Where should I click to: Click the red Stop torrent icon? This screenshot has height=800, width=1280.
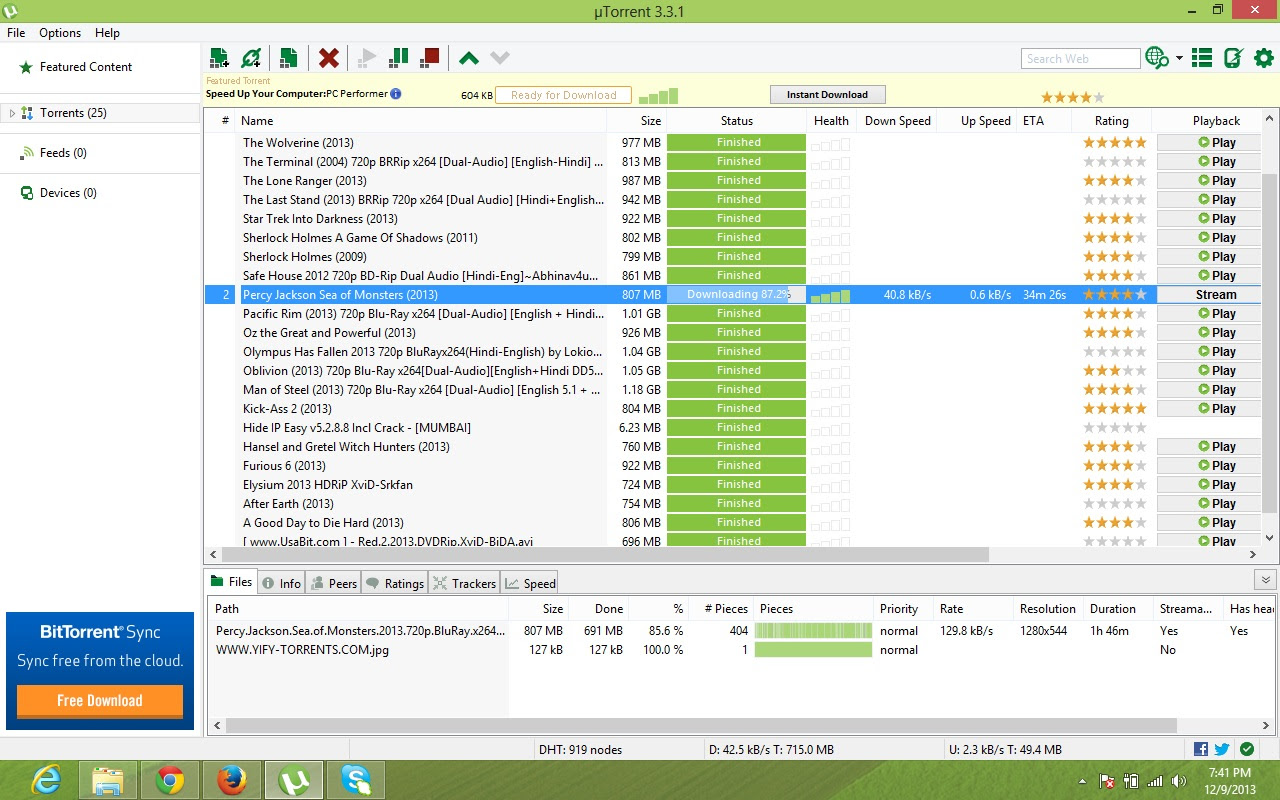[430, 58]
